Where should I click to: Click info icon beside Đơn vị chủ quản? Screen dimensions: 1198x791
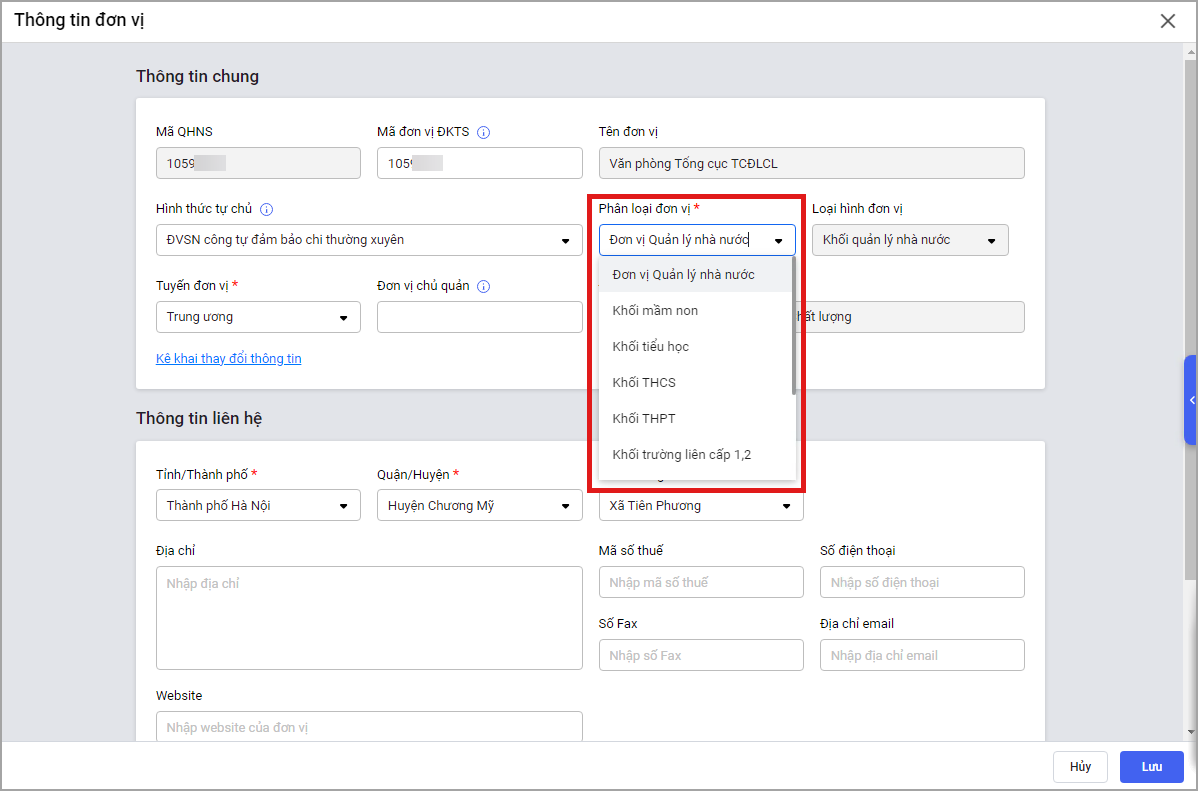[x=483, y=286]
